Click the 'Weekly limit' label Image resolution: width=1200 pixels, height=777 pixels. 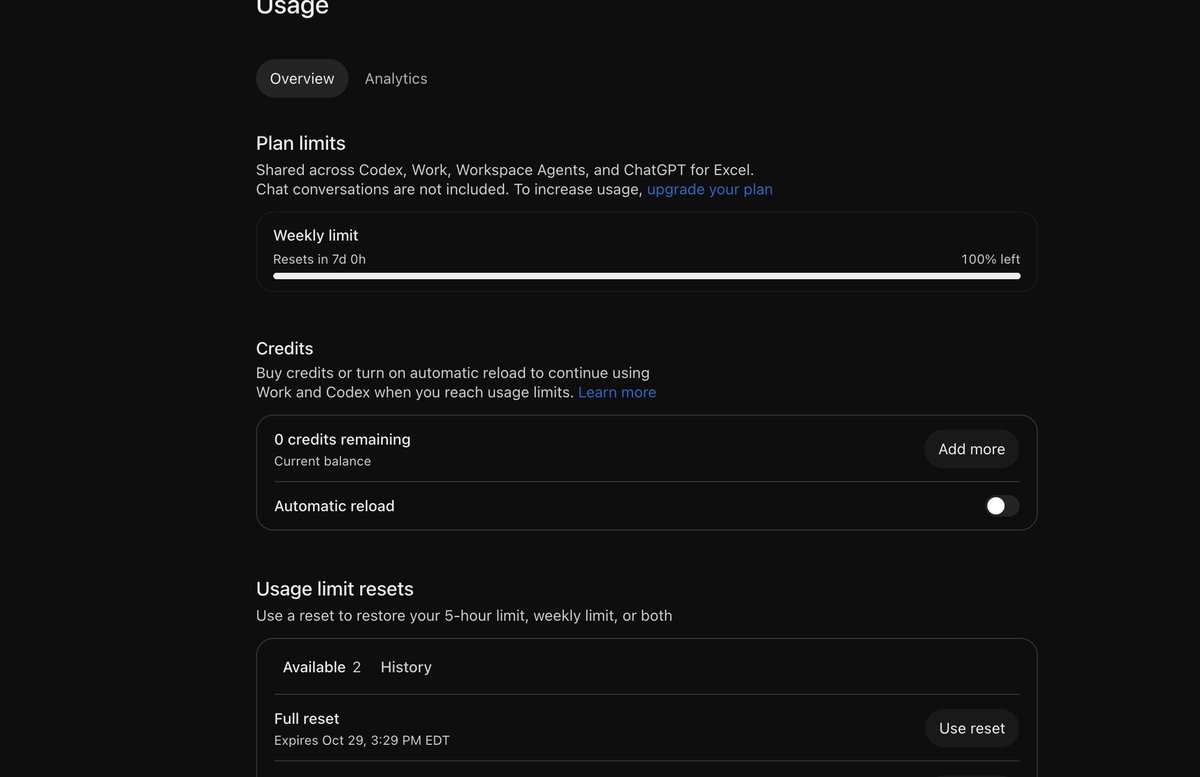315,235
